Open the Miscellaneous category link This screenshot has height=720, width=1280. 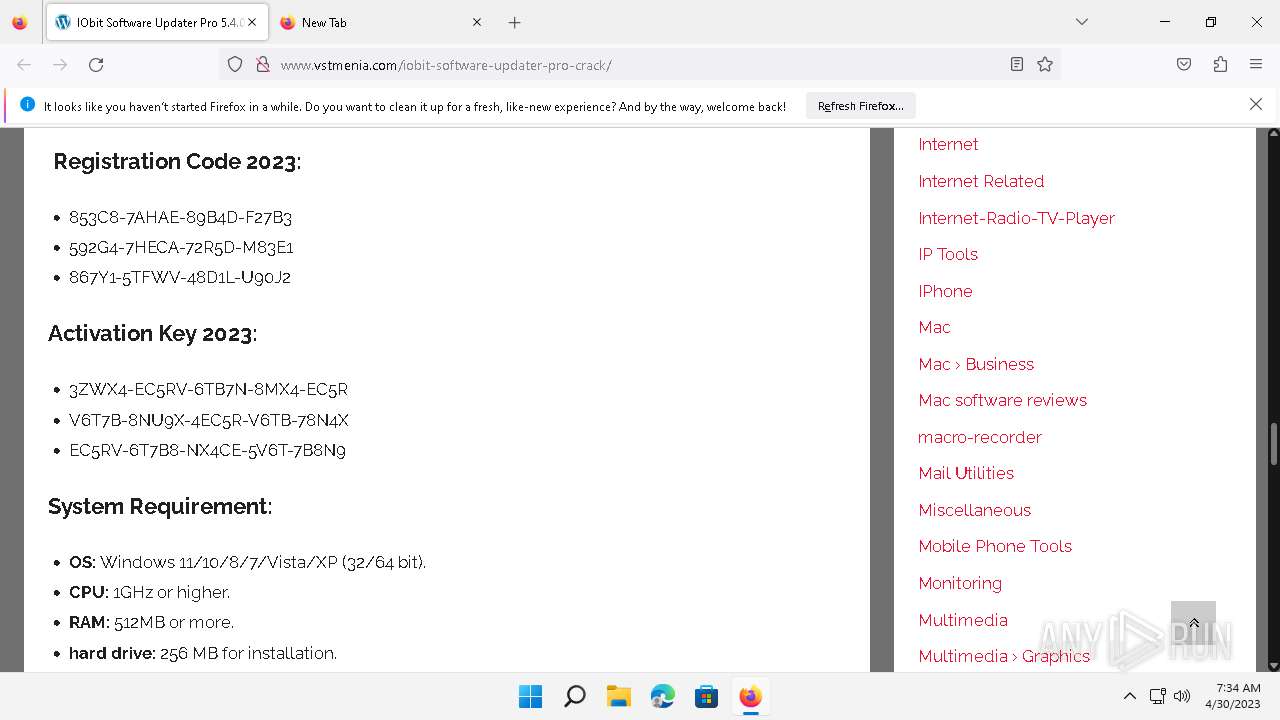click(x=974, y=510)
